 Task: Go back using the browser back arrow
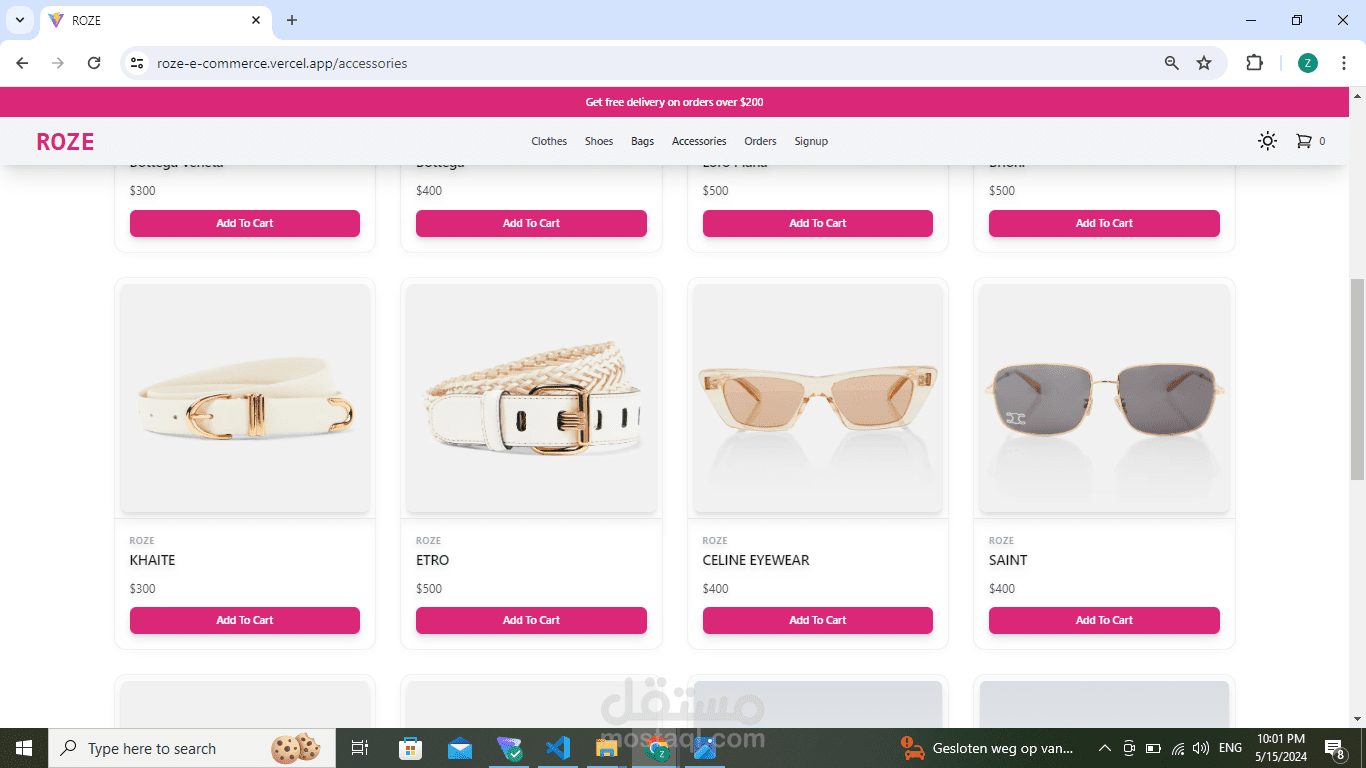pyautogui.click(x=22, y=63)
